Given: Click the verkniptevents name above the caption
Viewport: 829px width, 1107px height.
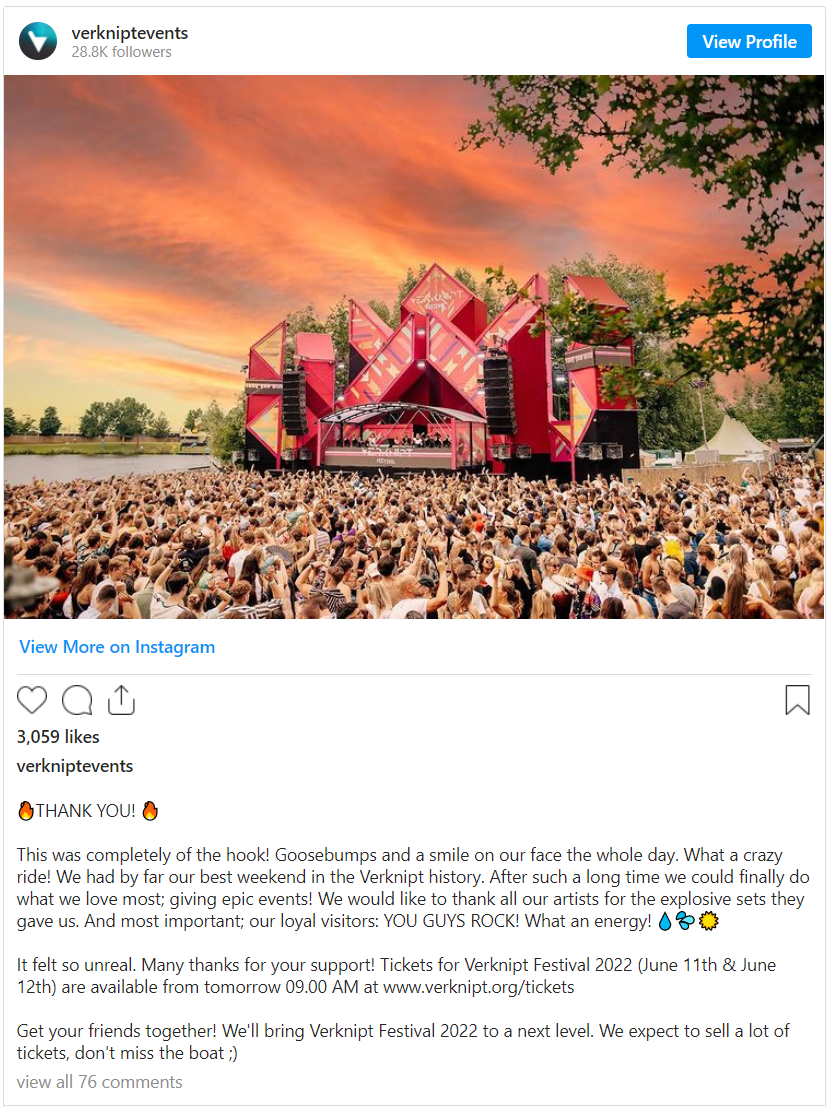Looking at the screenshot, I should 75,767.
